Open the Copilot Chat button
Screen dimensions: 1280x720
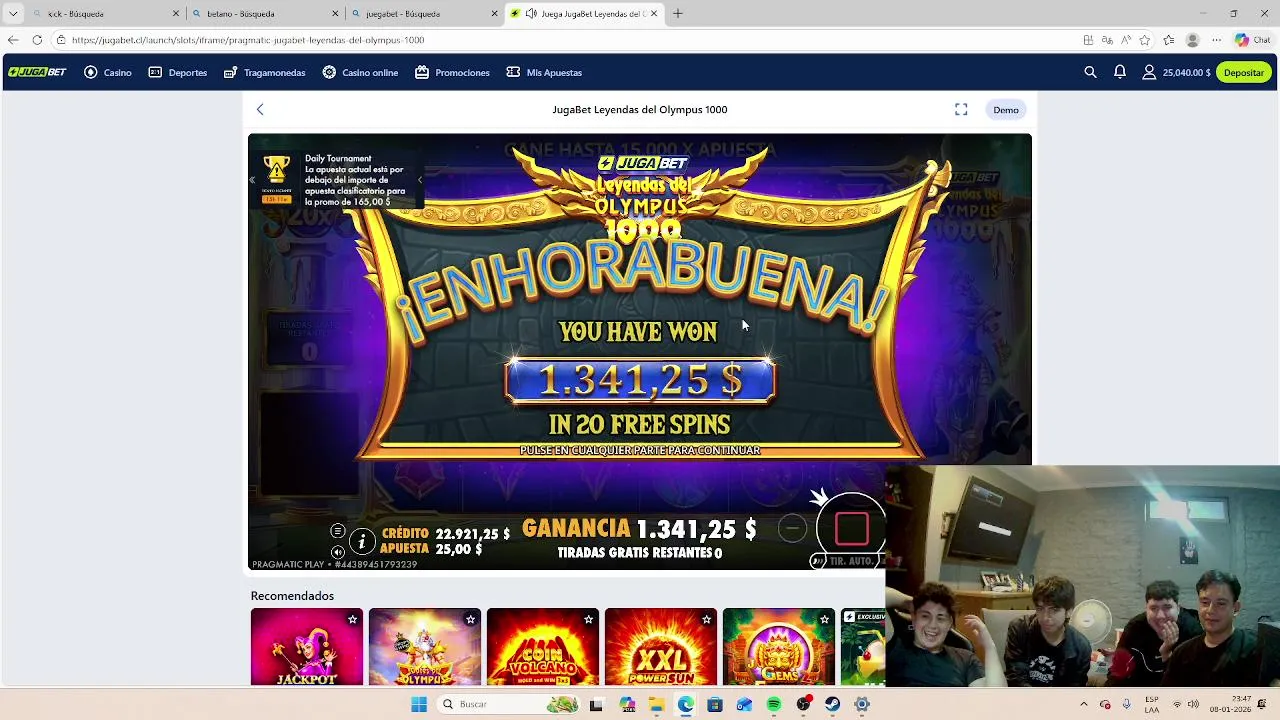(x=1255, y=40)
